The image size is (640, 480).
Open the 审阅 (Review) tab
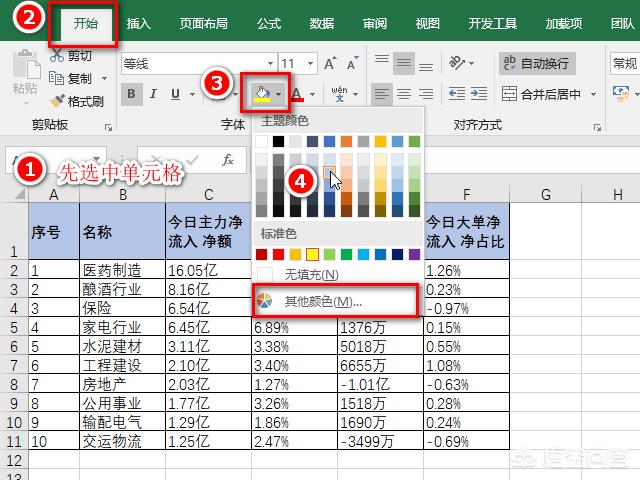click(375, 24)
